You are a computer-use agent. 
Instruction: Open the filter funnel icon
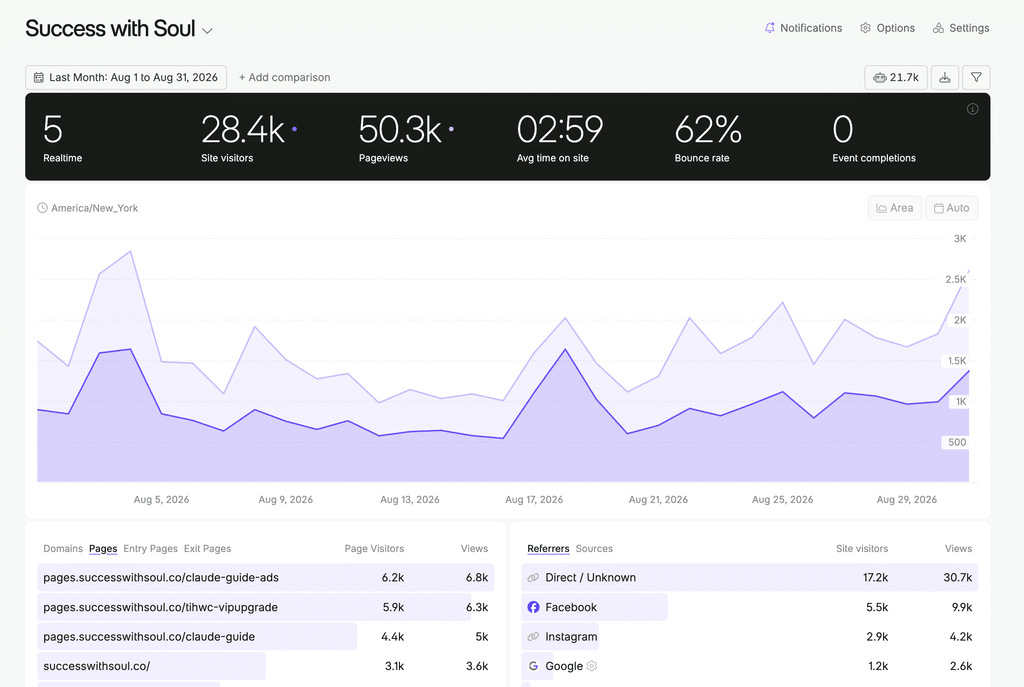976,77
